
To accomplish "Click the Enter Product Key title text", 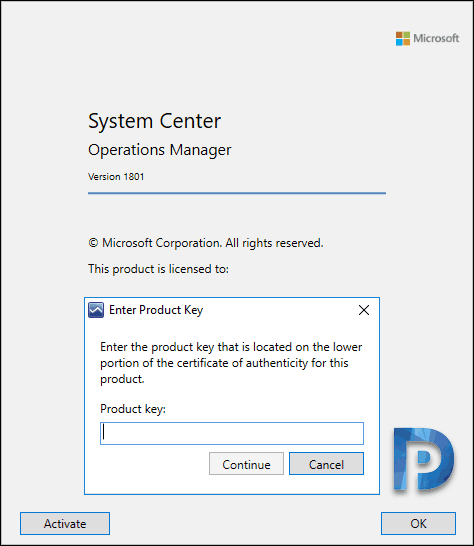I will click(x=156, y=310).
